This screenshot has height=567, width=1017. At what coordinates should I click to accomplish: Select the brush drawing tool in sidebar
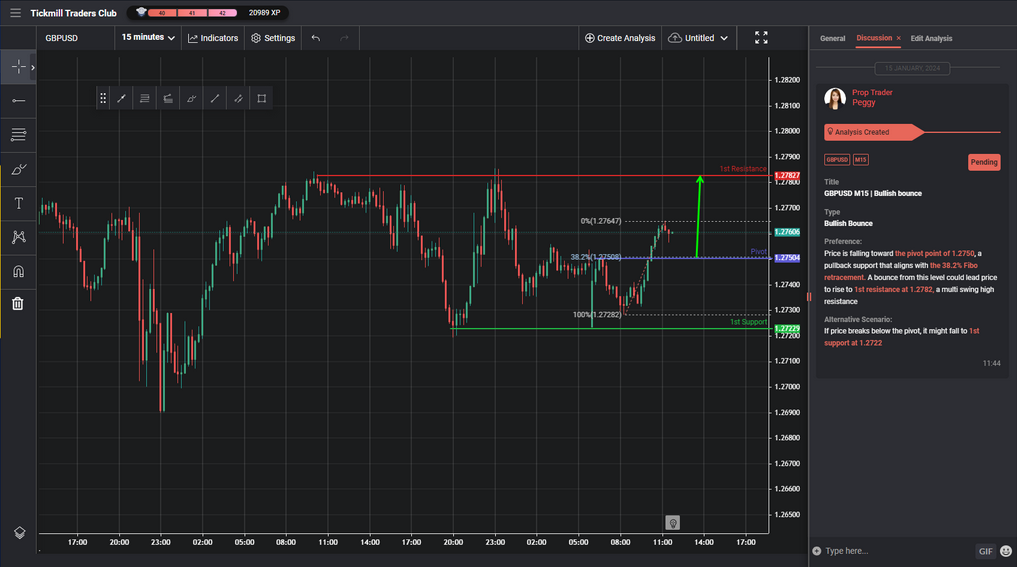tap(18, 169)
